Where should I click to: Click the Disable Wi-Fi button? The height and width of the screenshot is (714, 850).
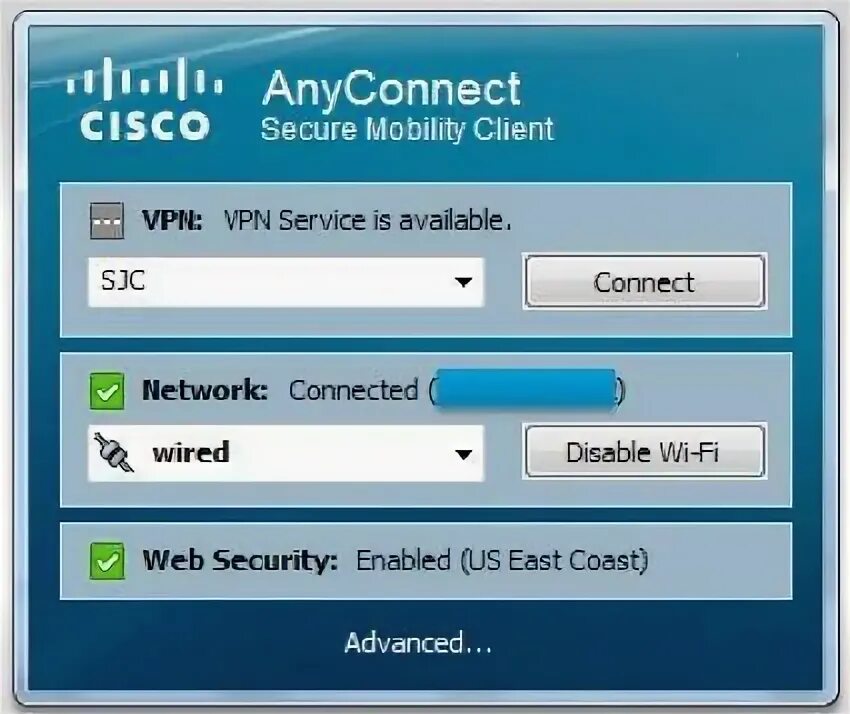pos(645,452)
